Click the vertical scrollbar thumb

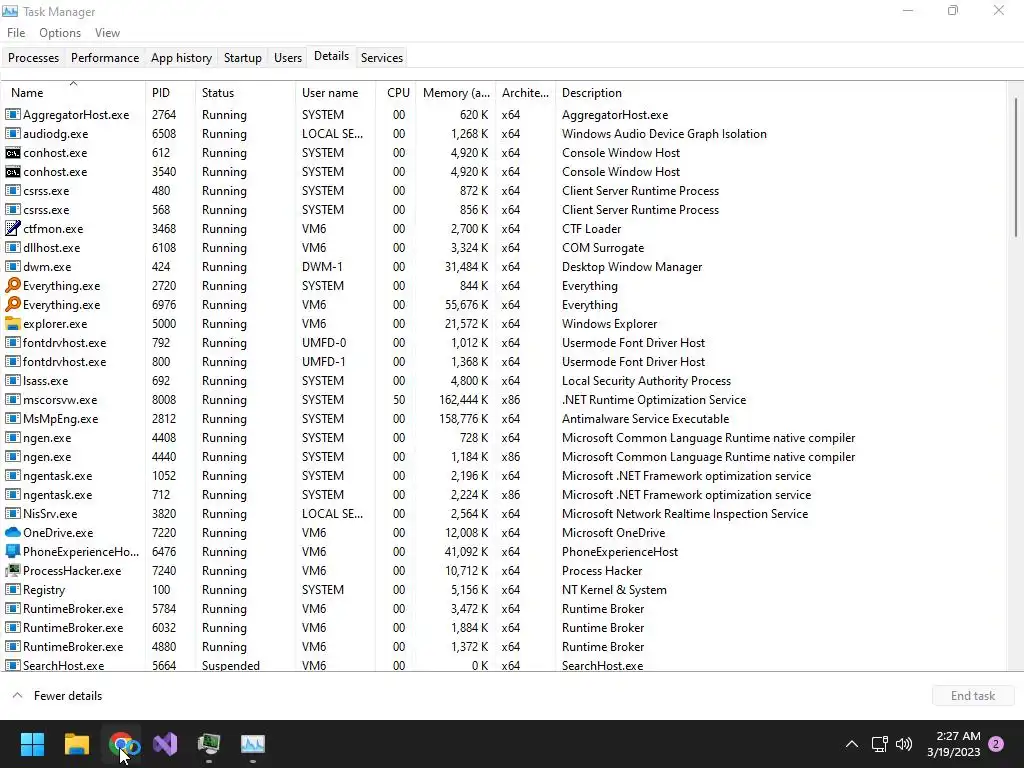[x=1016, y=167]
